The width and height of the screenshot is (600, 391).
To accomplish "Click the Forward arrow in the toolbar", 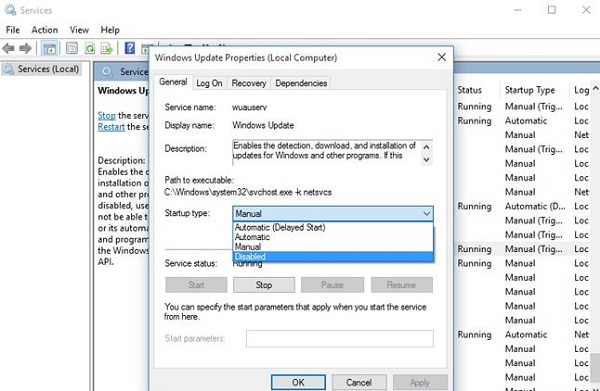I will [x=25, y=48].
